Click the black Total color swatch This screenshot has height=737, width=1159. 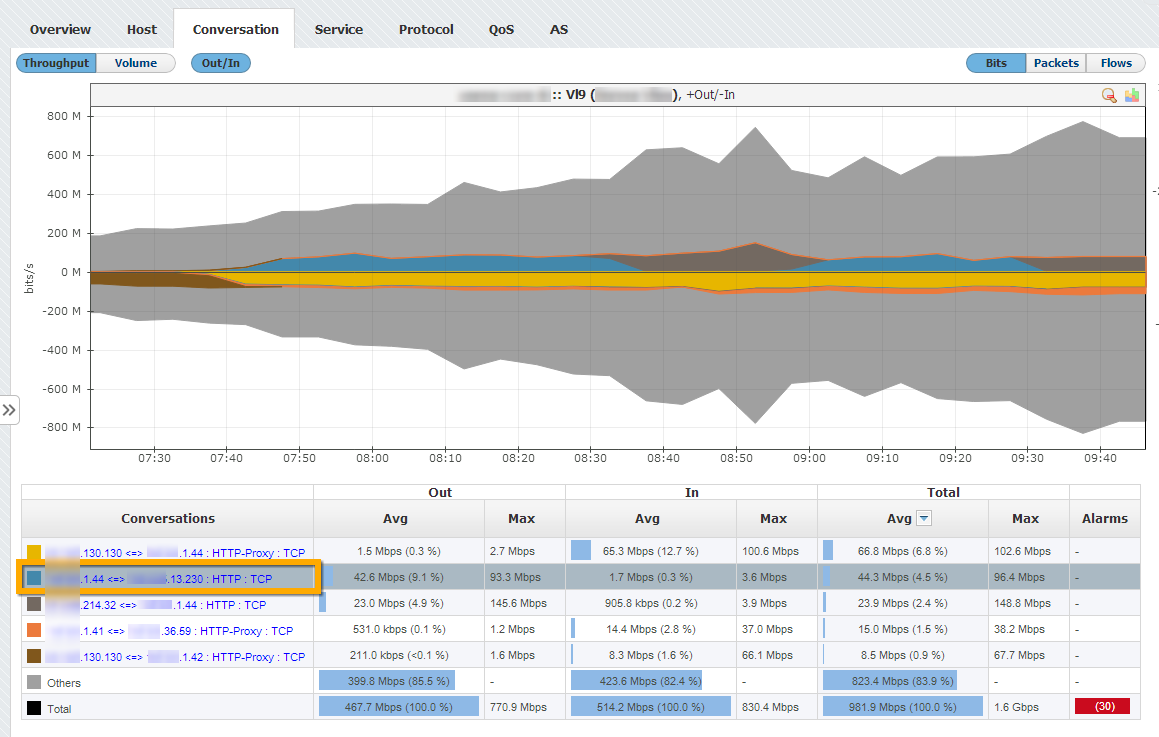[x=34, y=708]
